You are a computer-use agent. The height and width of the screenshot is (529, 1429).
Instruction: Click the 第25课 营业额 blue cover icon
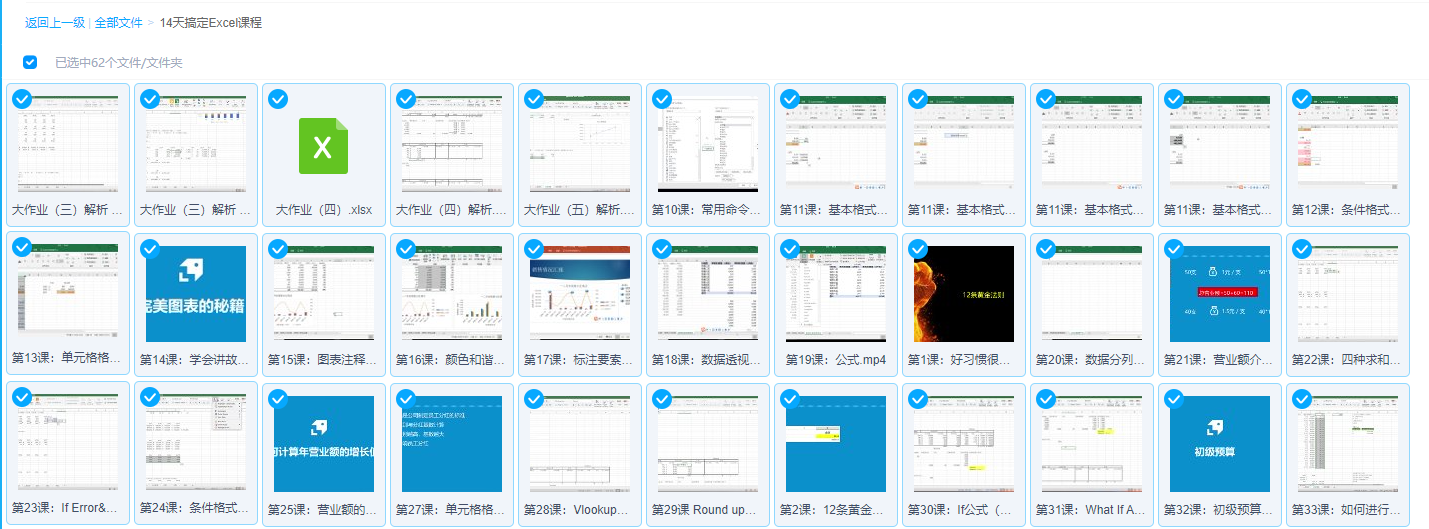(x=323, y=444)
